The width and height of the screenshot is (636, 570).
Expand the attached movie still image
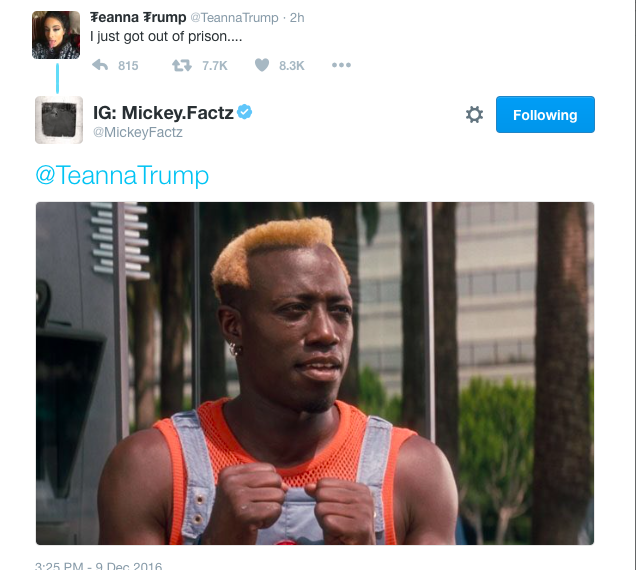click(315, 373)
